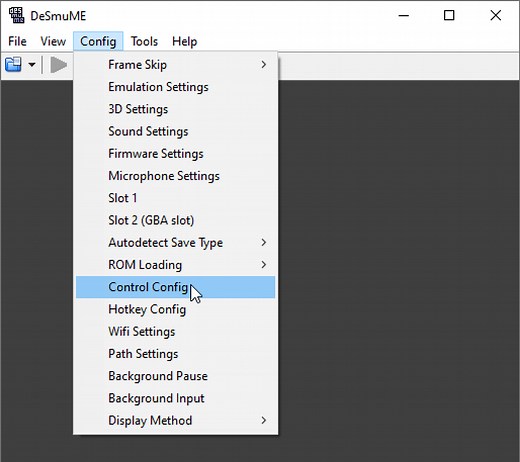Screen dimensions: 520x462
Task: Expand the Display Method submenu
Action: 175,420
